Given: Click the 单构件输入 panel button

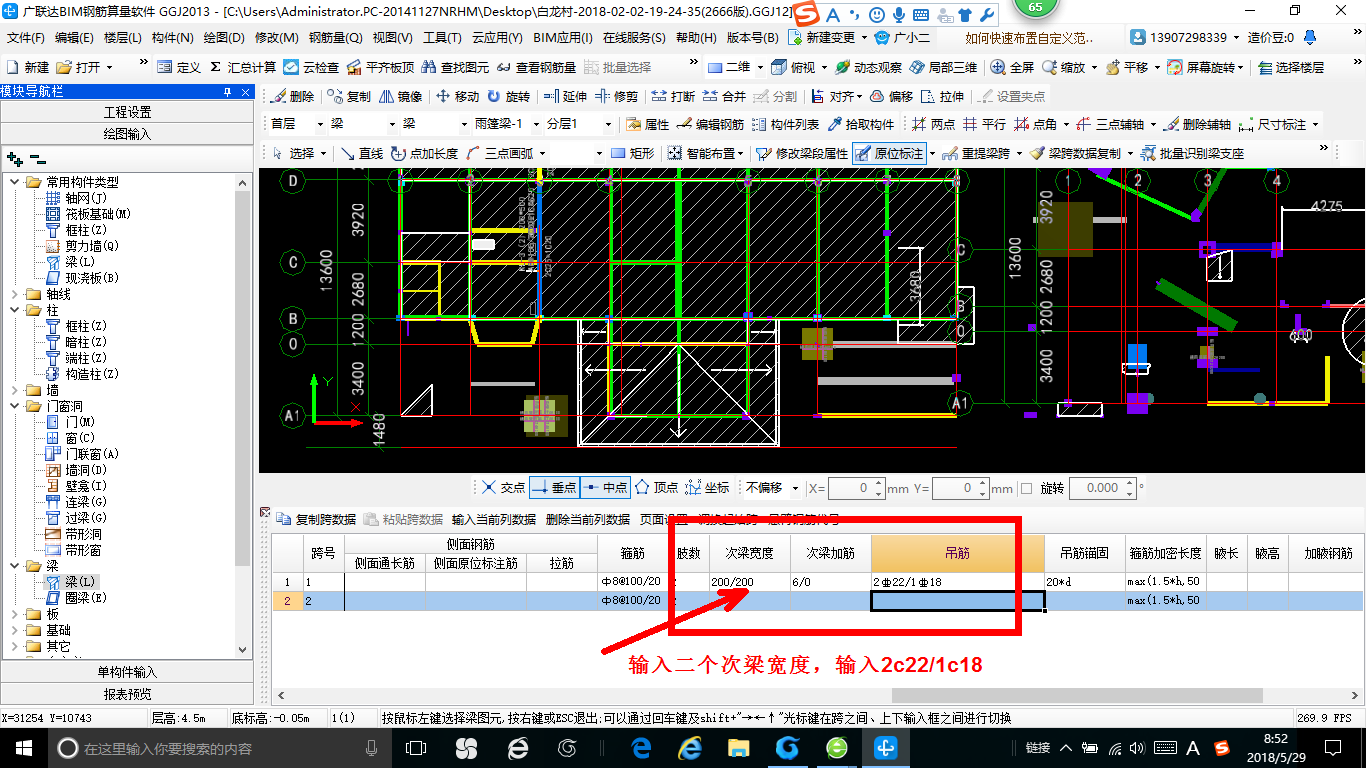Looking at the screenshot, I should (127, 672).
